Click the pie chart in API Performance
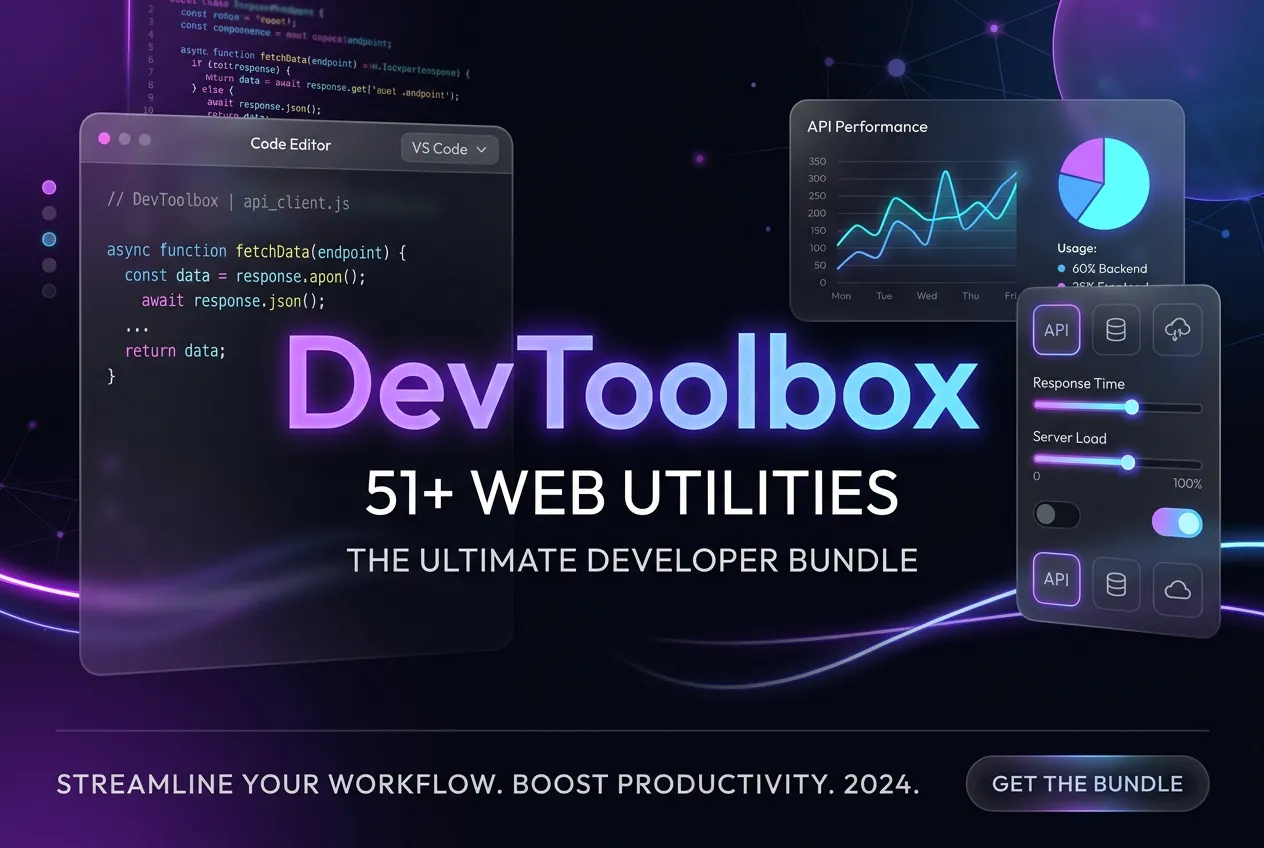This screenshot has height=848, width=1264. coord(1104,185)
